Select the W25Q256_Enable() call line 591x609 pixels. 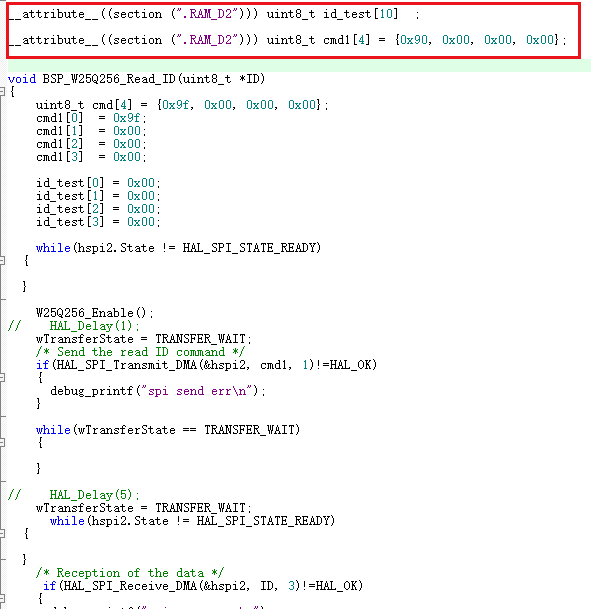95,313
